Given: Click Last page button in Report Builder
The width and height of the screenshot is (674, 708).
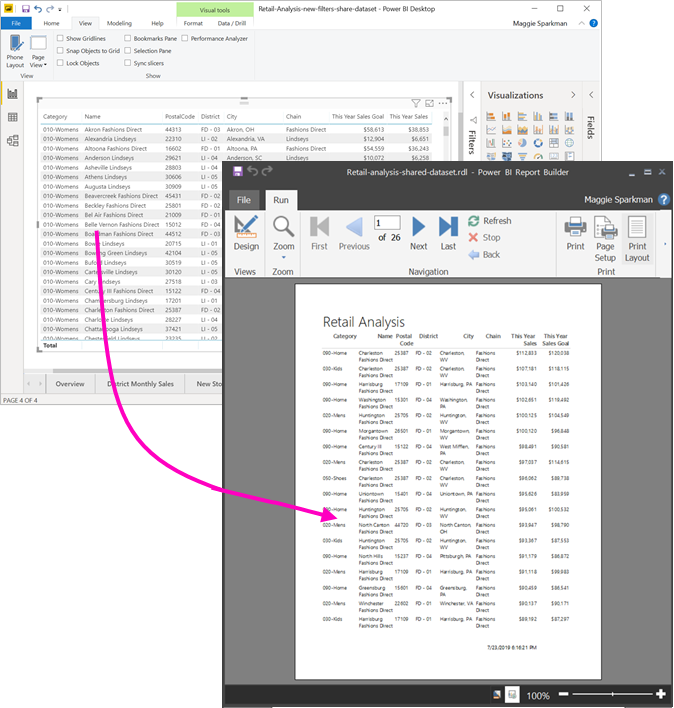Looking at the screenshot, I should [448, 233].
